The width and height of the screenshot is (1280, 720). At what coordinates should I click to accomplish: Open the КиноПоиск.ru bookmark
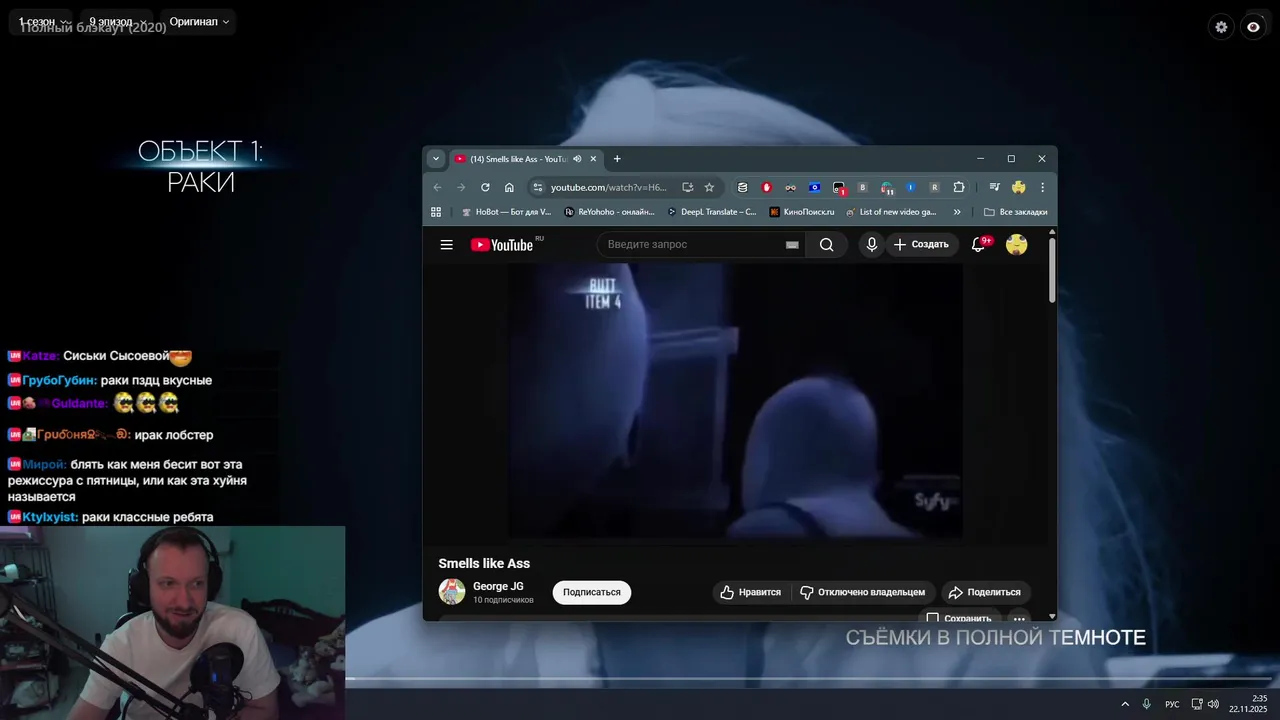coord(802,212)
